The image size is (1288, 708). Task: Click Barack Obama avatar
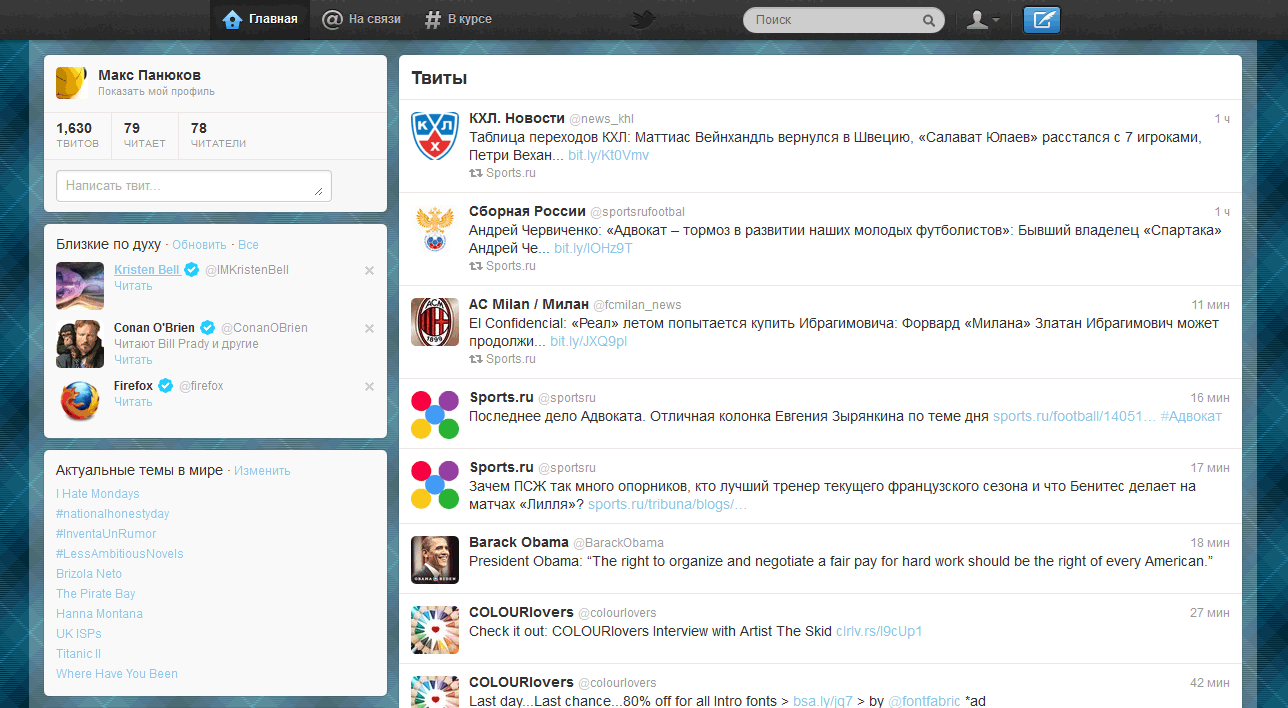[x=435, y=560]
